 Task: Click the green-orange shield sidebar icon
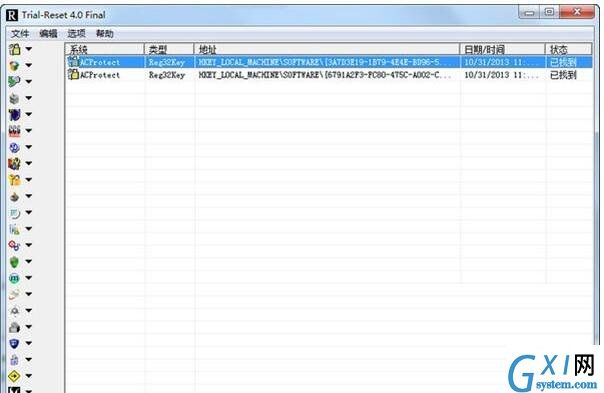click(x=15, y=66)
